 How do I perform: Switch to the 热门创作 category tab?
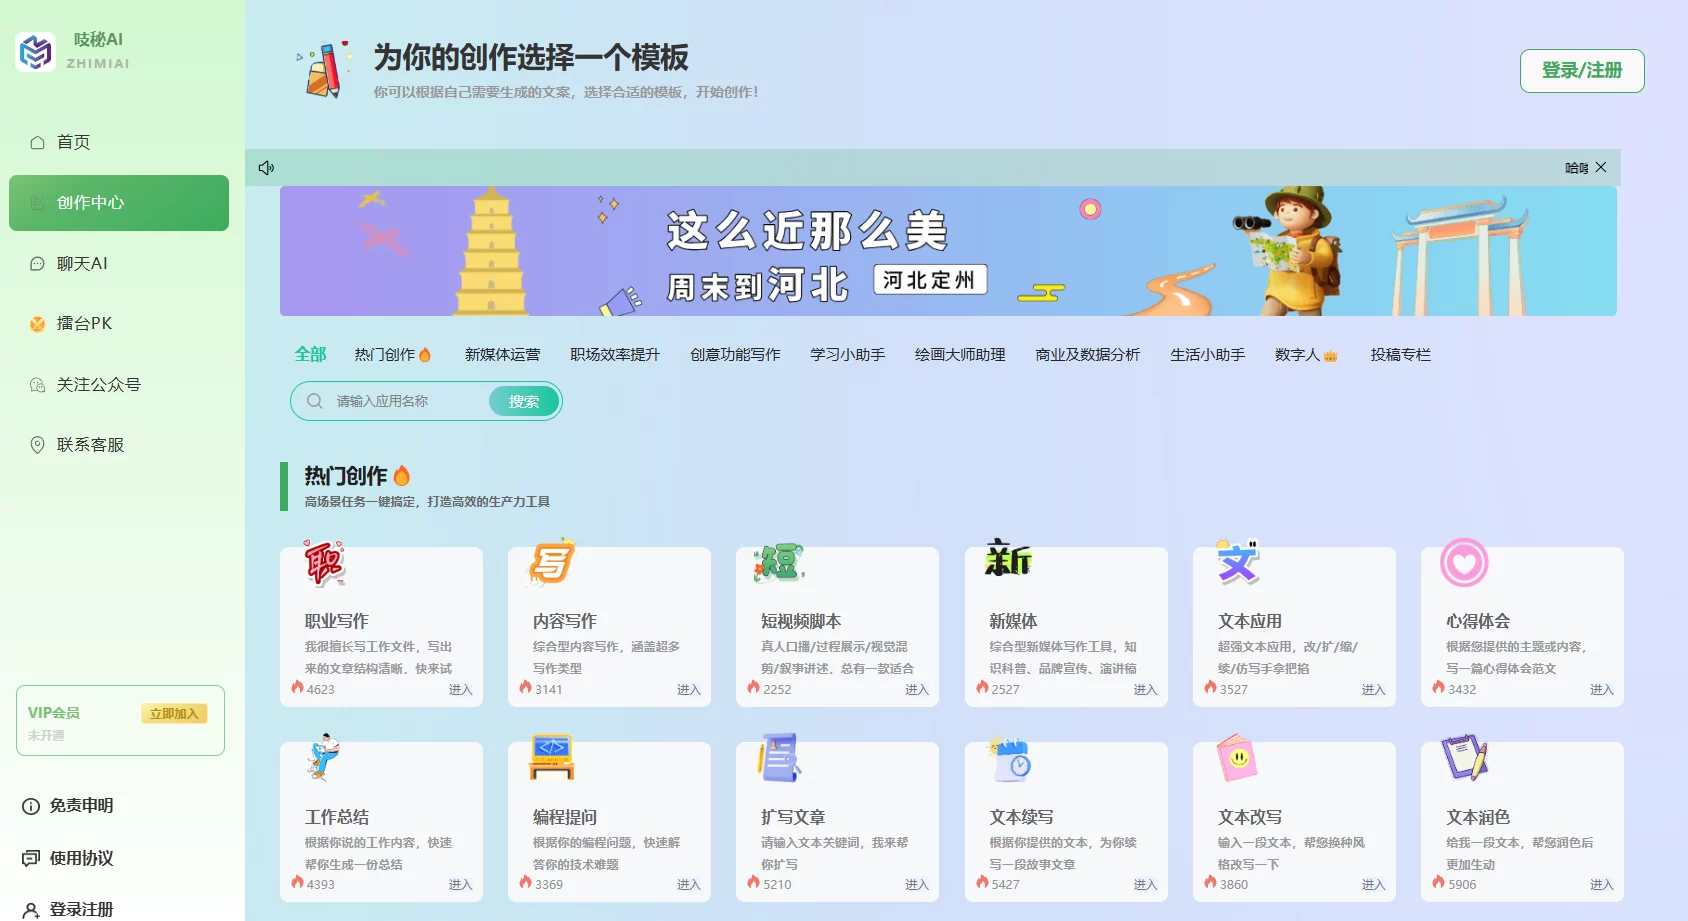392,355
